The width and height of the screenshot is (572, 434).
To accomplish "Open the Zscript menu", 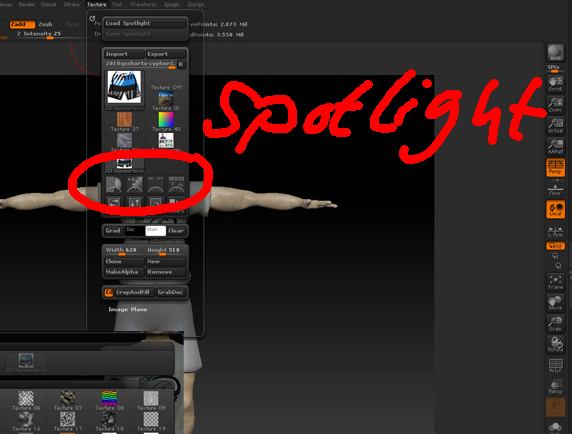I will pos(196,4).
